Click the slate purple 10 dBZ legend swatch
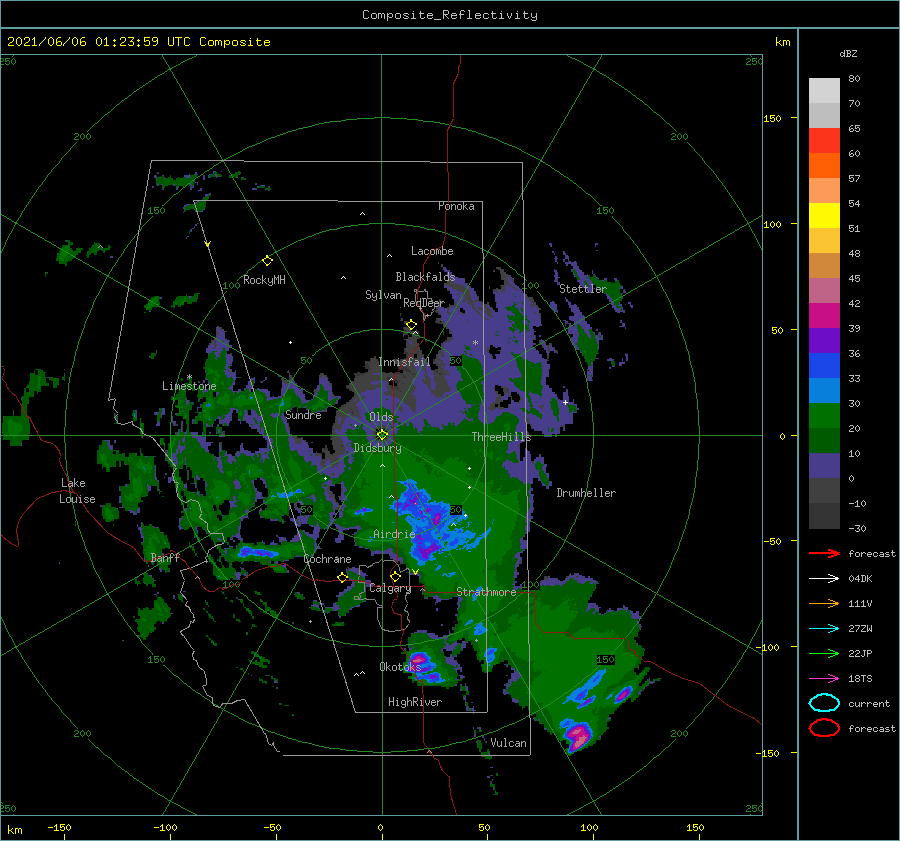This screenshot has height=841, width=900. pyautogui.click(x=824, y=465)
